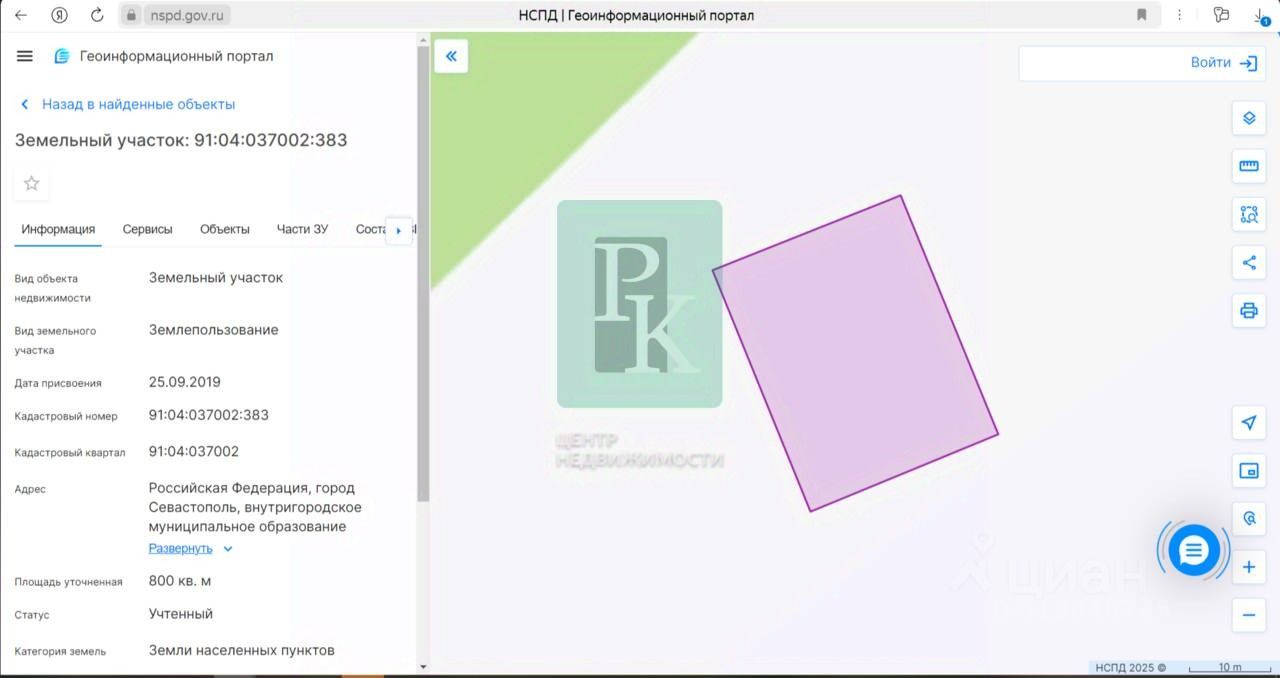Open the Yandex home button
Viewport: 1280px width, 678px height.
[60, 15]
